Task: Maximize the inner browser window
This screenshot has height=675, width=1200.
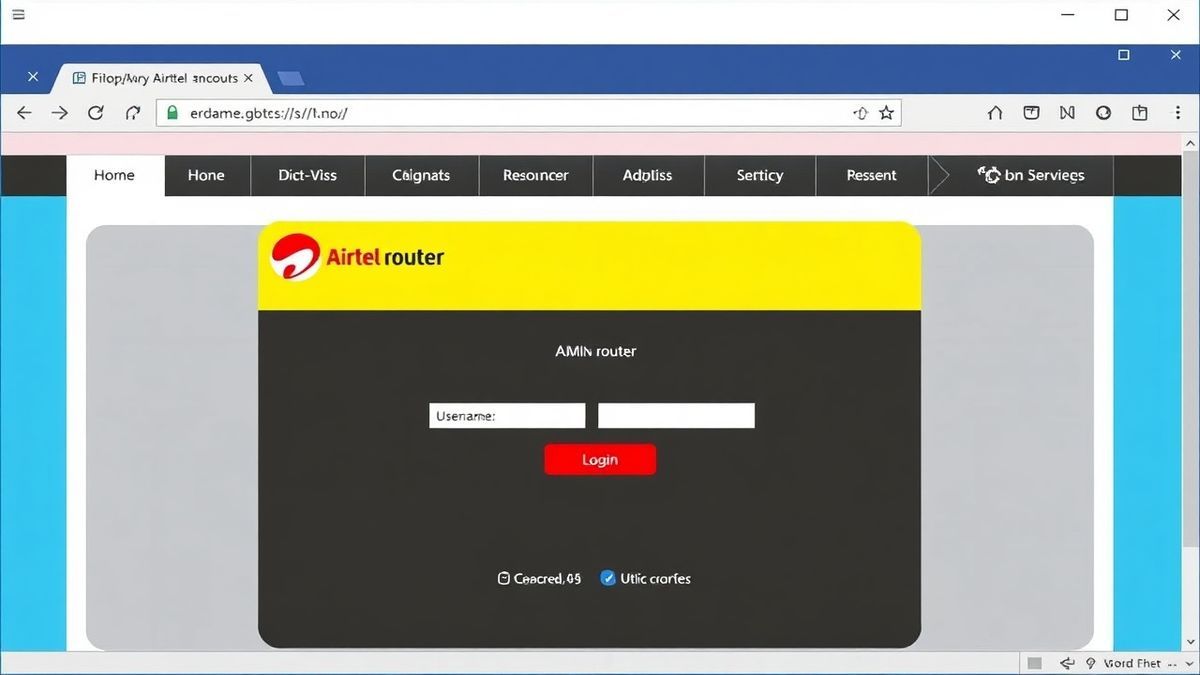Action: [x=1124, y=55]
